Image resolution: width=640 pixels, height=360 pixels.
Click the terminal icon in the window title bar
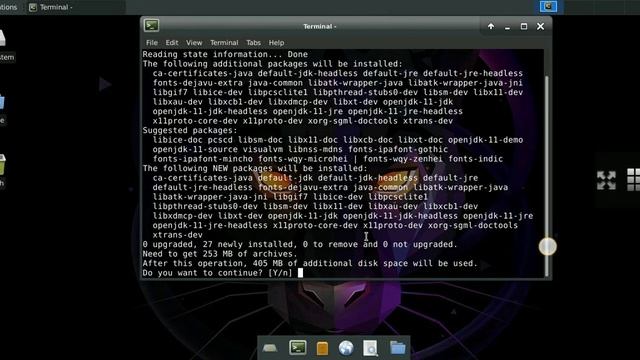[151, 26]
